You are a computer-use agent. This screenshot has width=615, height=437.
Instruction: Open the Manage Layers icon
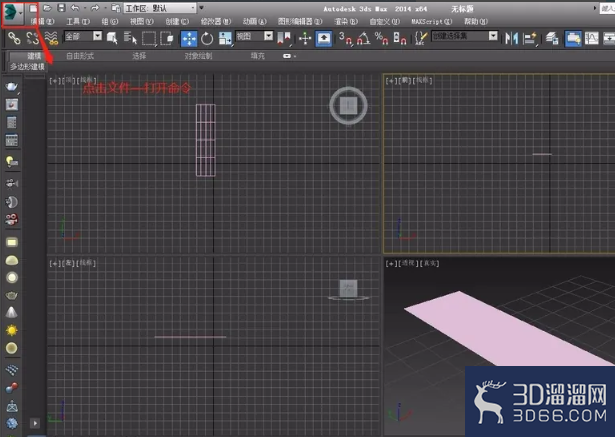(552, 38)
